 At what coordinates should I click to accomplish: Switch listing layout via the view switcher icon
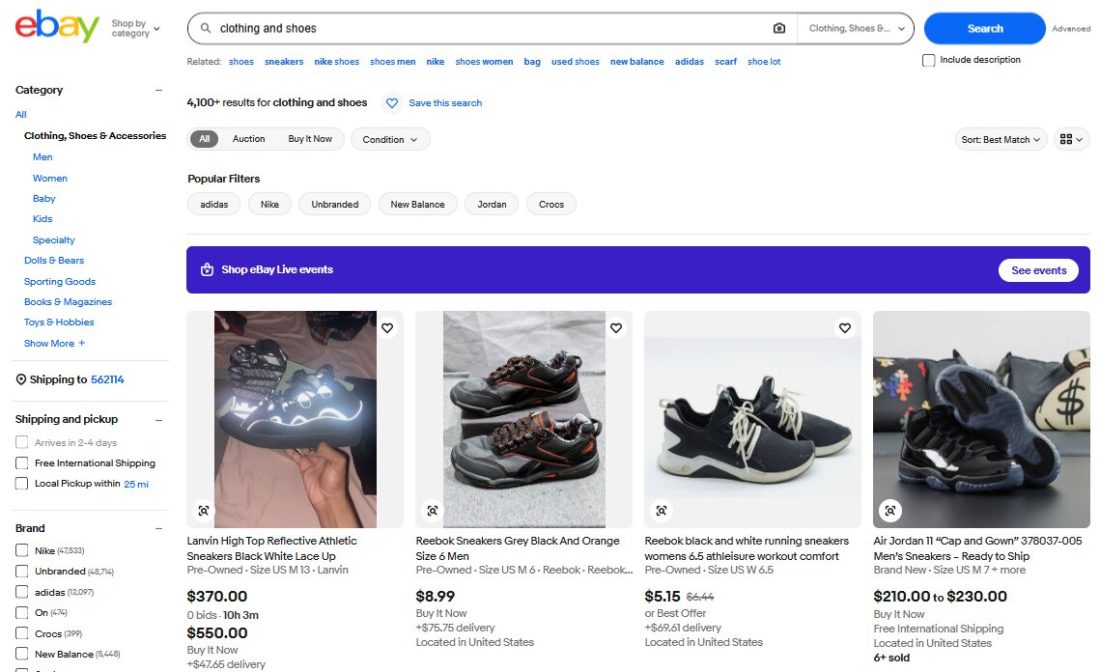tap(1070, 139)
